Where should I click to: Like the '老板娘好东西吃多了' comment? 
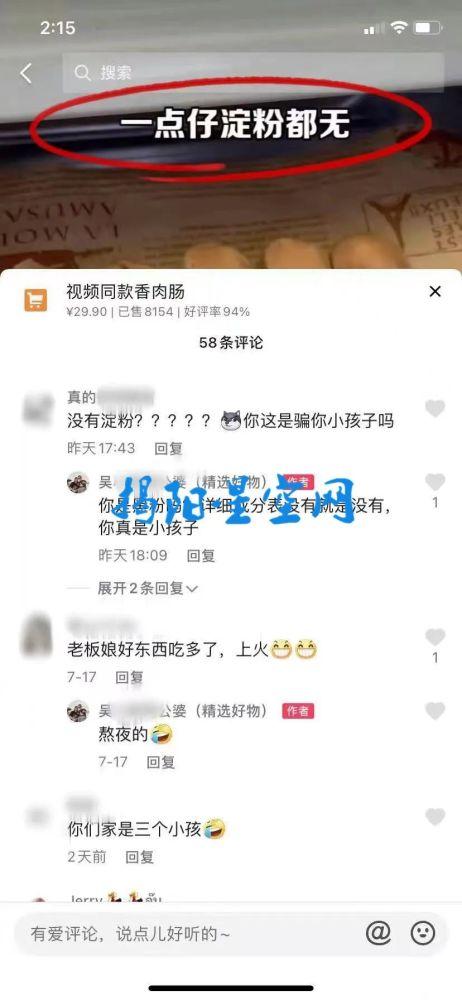click(x=435, y=636)
